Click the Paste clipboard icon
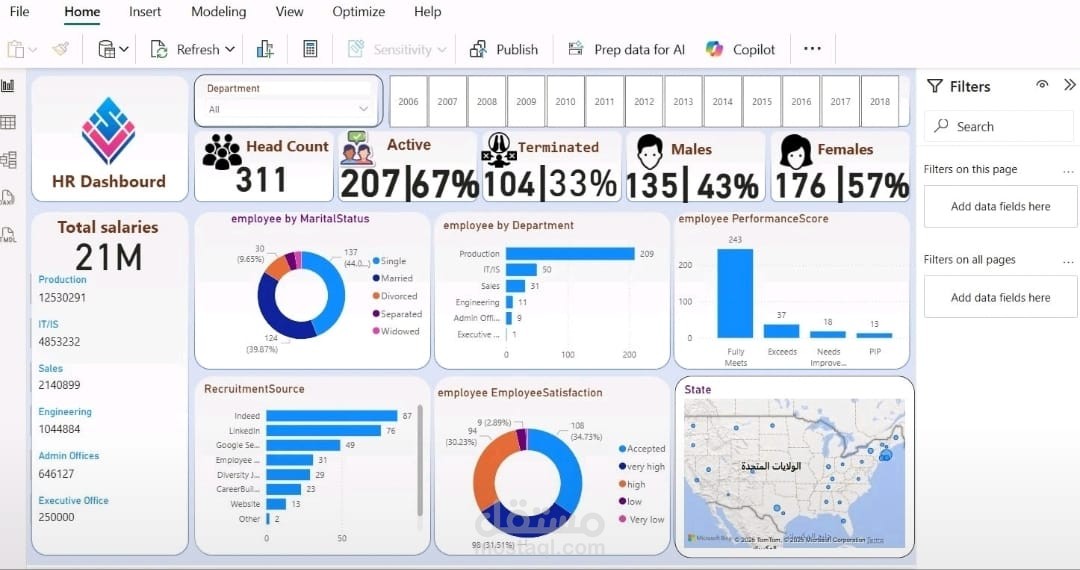 pyautogui.click(x=15, y=50)
